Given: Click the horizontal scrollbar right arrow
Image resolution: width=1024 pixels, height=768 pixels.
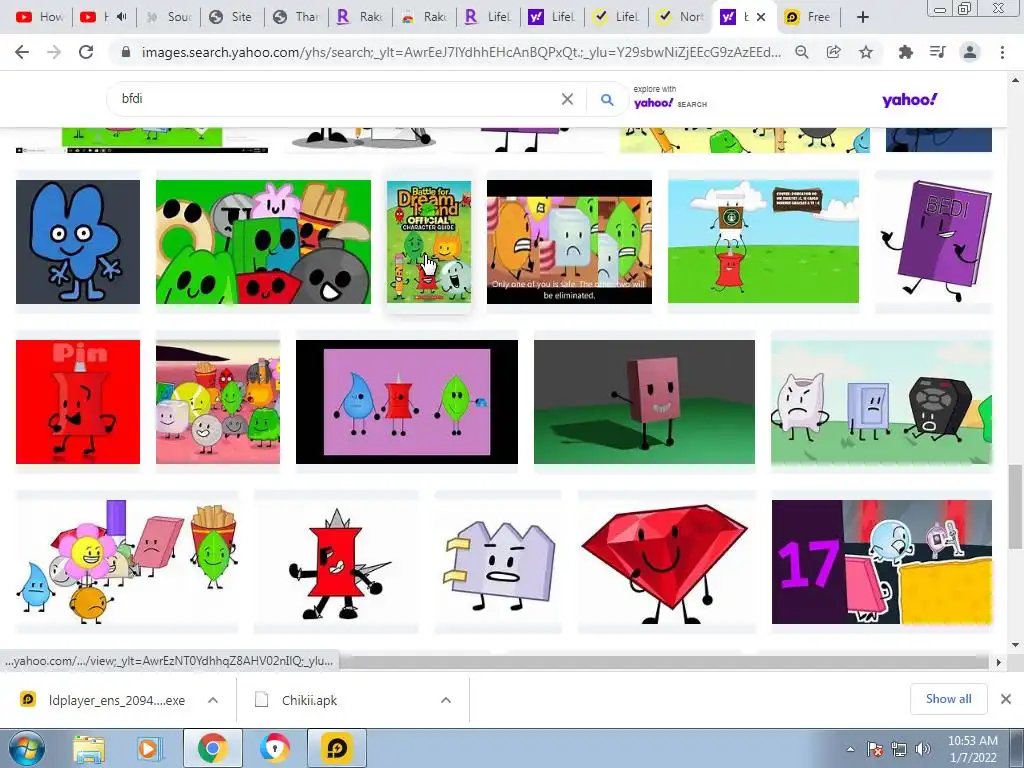Looking at the screenshot, I should pos(999,662).
